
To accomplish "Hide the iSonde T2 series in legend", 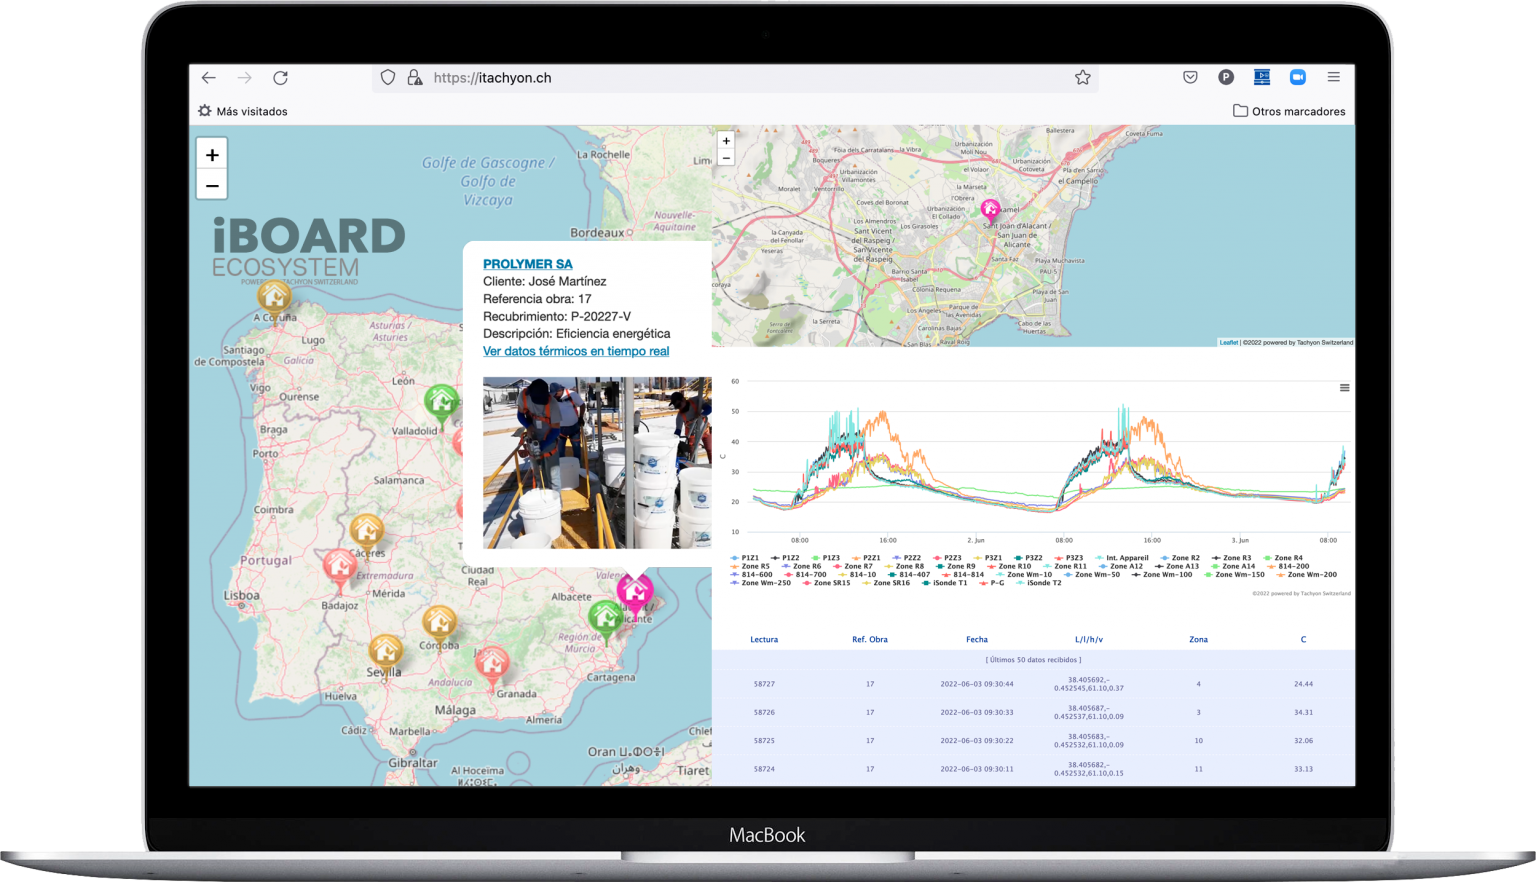I will 1040,583.
